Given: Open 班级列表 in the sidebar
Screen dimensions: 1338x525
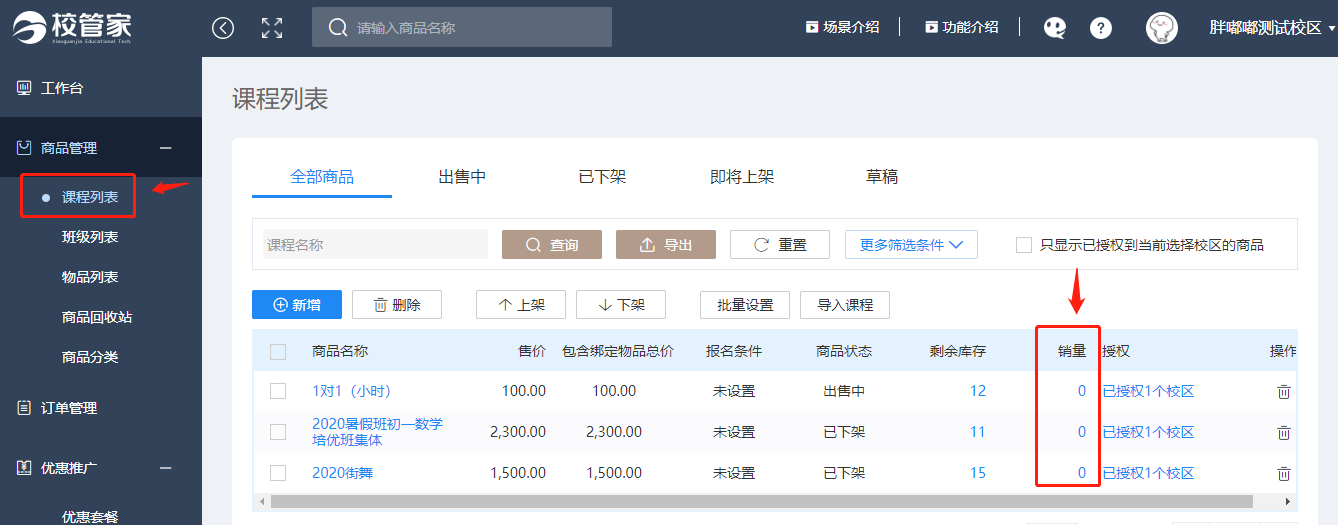Looking at the screenshot, I should (x=90, y=237).
